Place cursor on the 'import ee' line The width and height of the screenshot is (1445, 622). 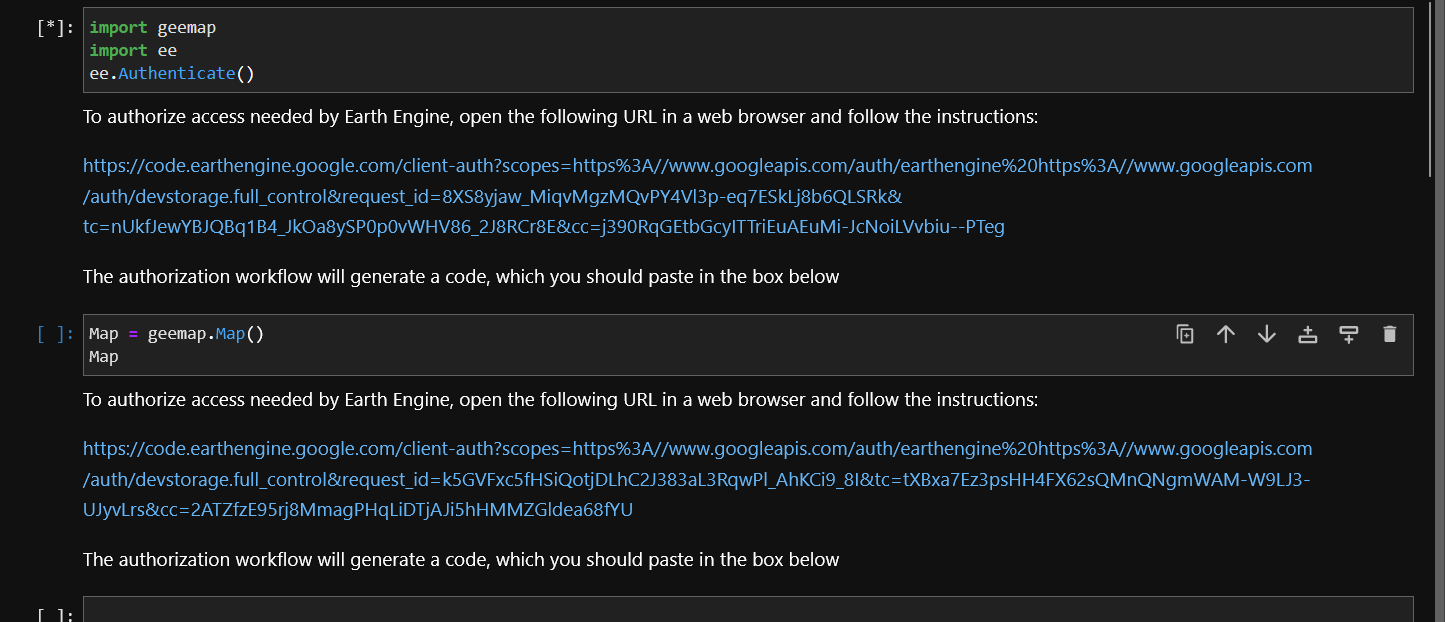(133, 50)
